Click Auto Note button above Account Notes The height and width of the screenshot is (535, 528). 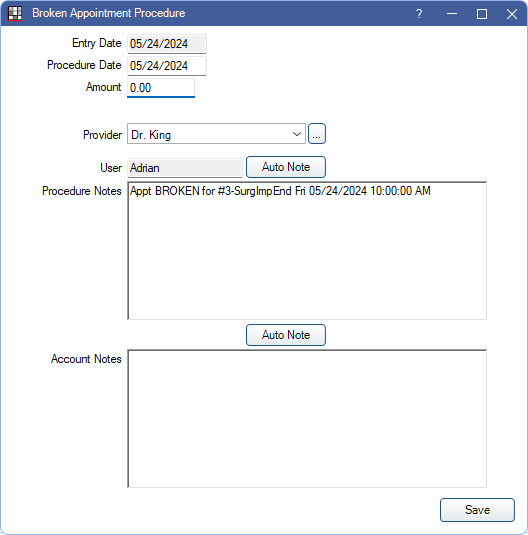tap(286, 335)
